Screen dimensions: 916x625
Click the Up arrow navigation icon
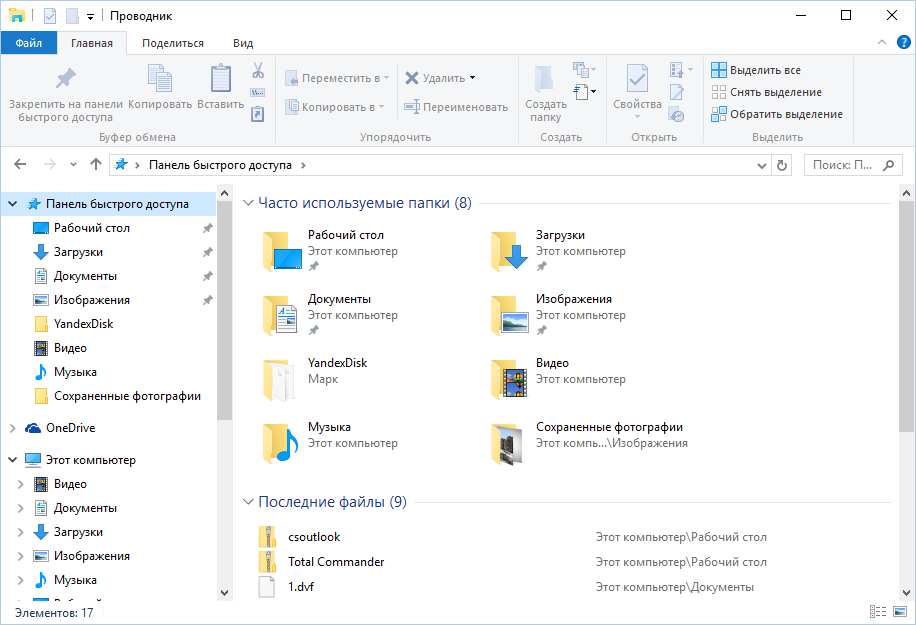96,165
